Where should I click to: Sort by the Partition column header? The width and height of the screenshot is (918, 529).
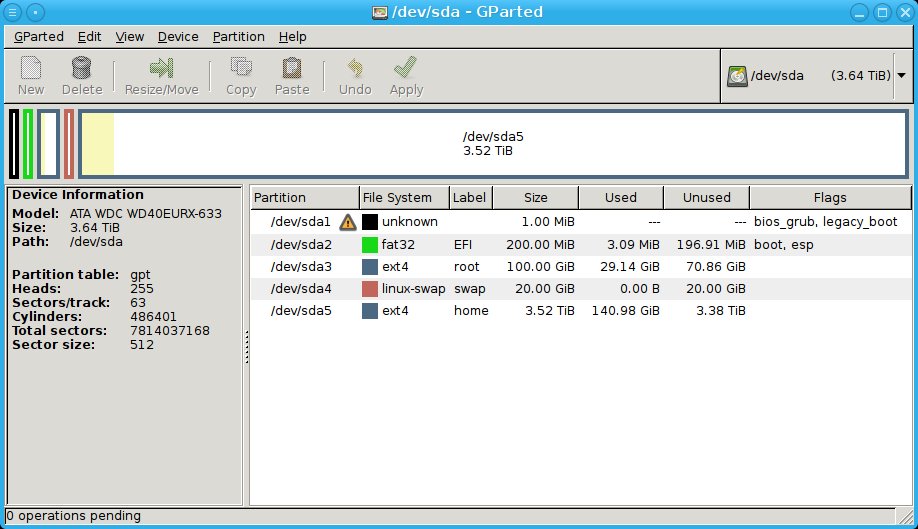point(304,198)
